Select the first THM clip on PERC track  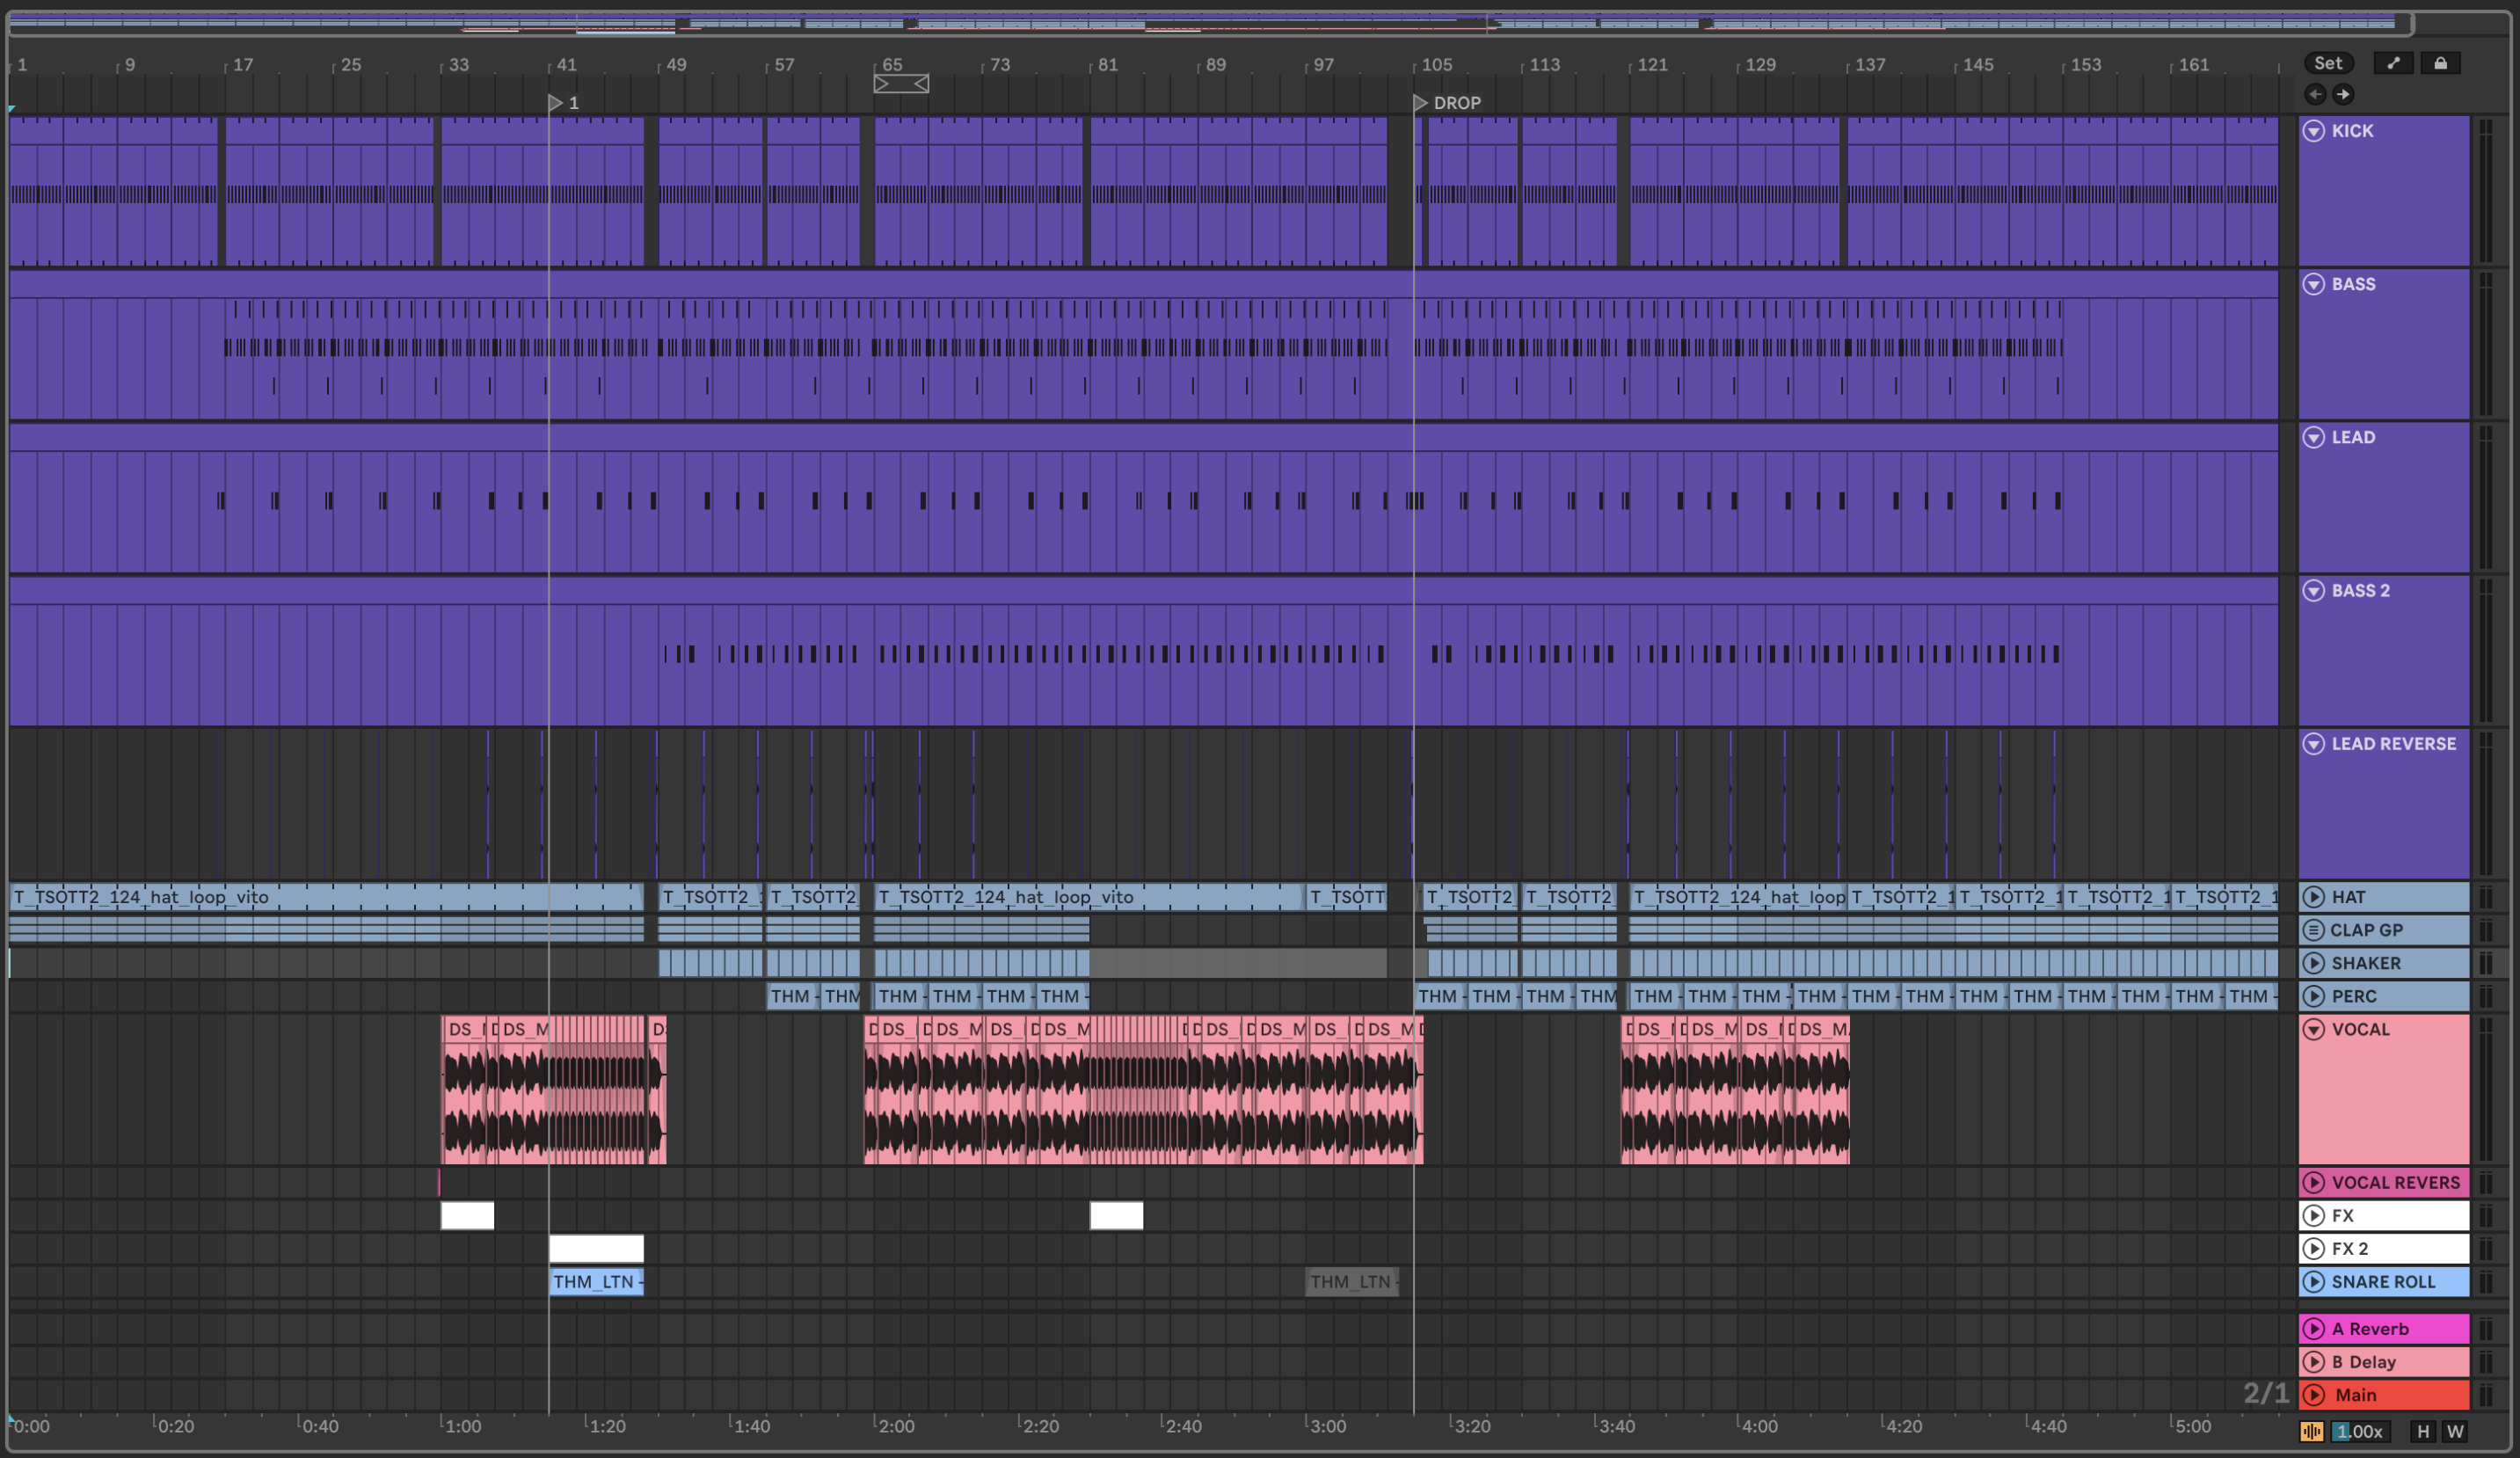click(793, 996)
